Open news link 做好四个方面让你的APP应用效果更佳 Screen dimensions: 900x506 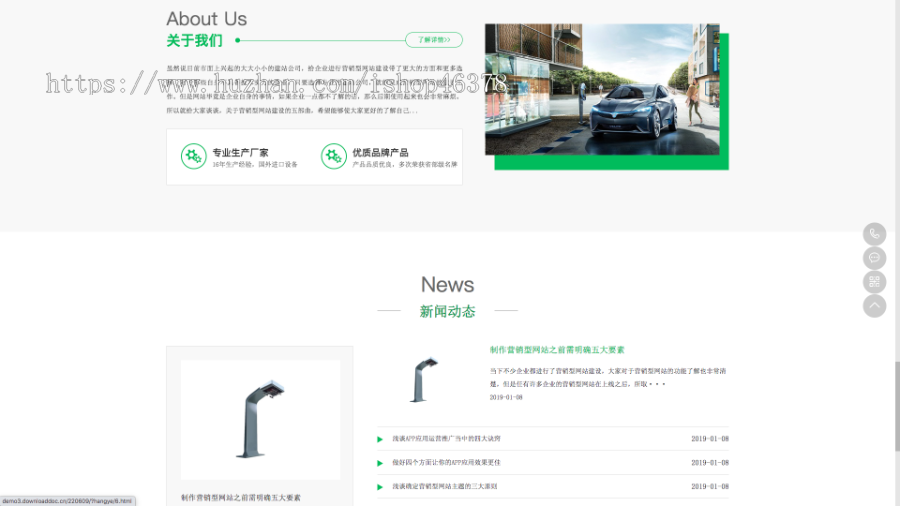pos(446,462)
